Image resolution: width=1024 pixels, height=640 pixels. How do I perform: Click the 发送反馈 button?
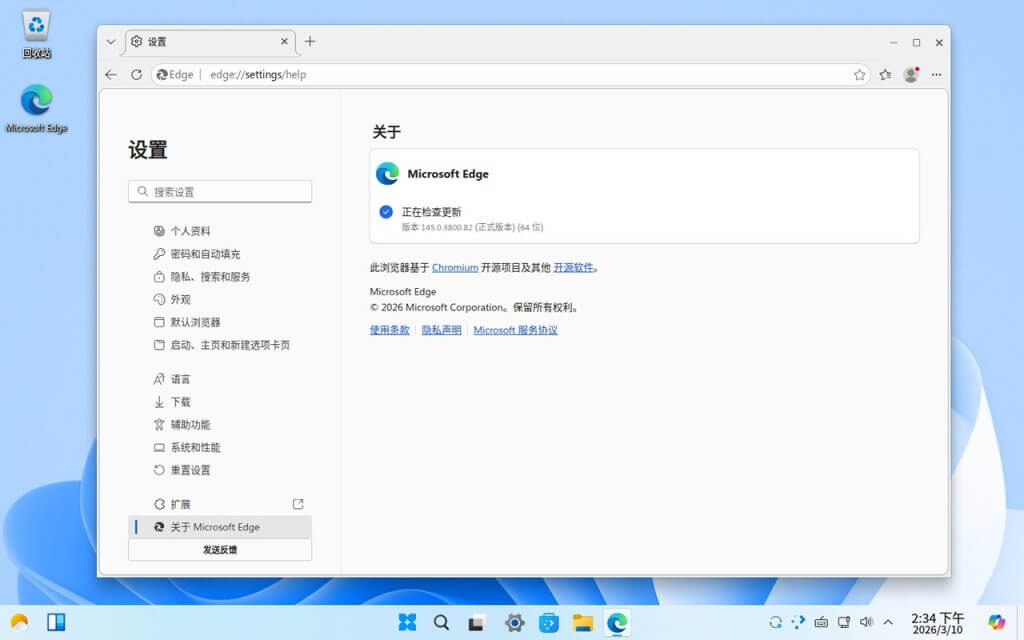coord(220,550)
